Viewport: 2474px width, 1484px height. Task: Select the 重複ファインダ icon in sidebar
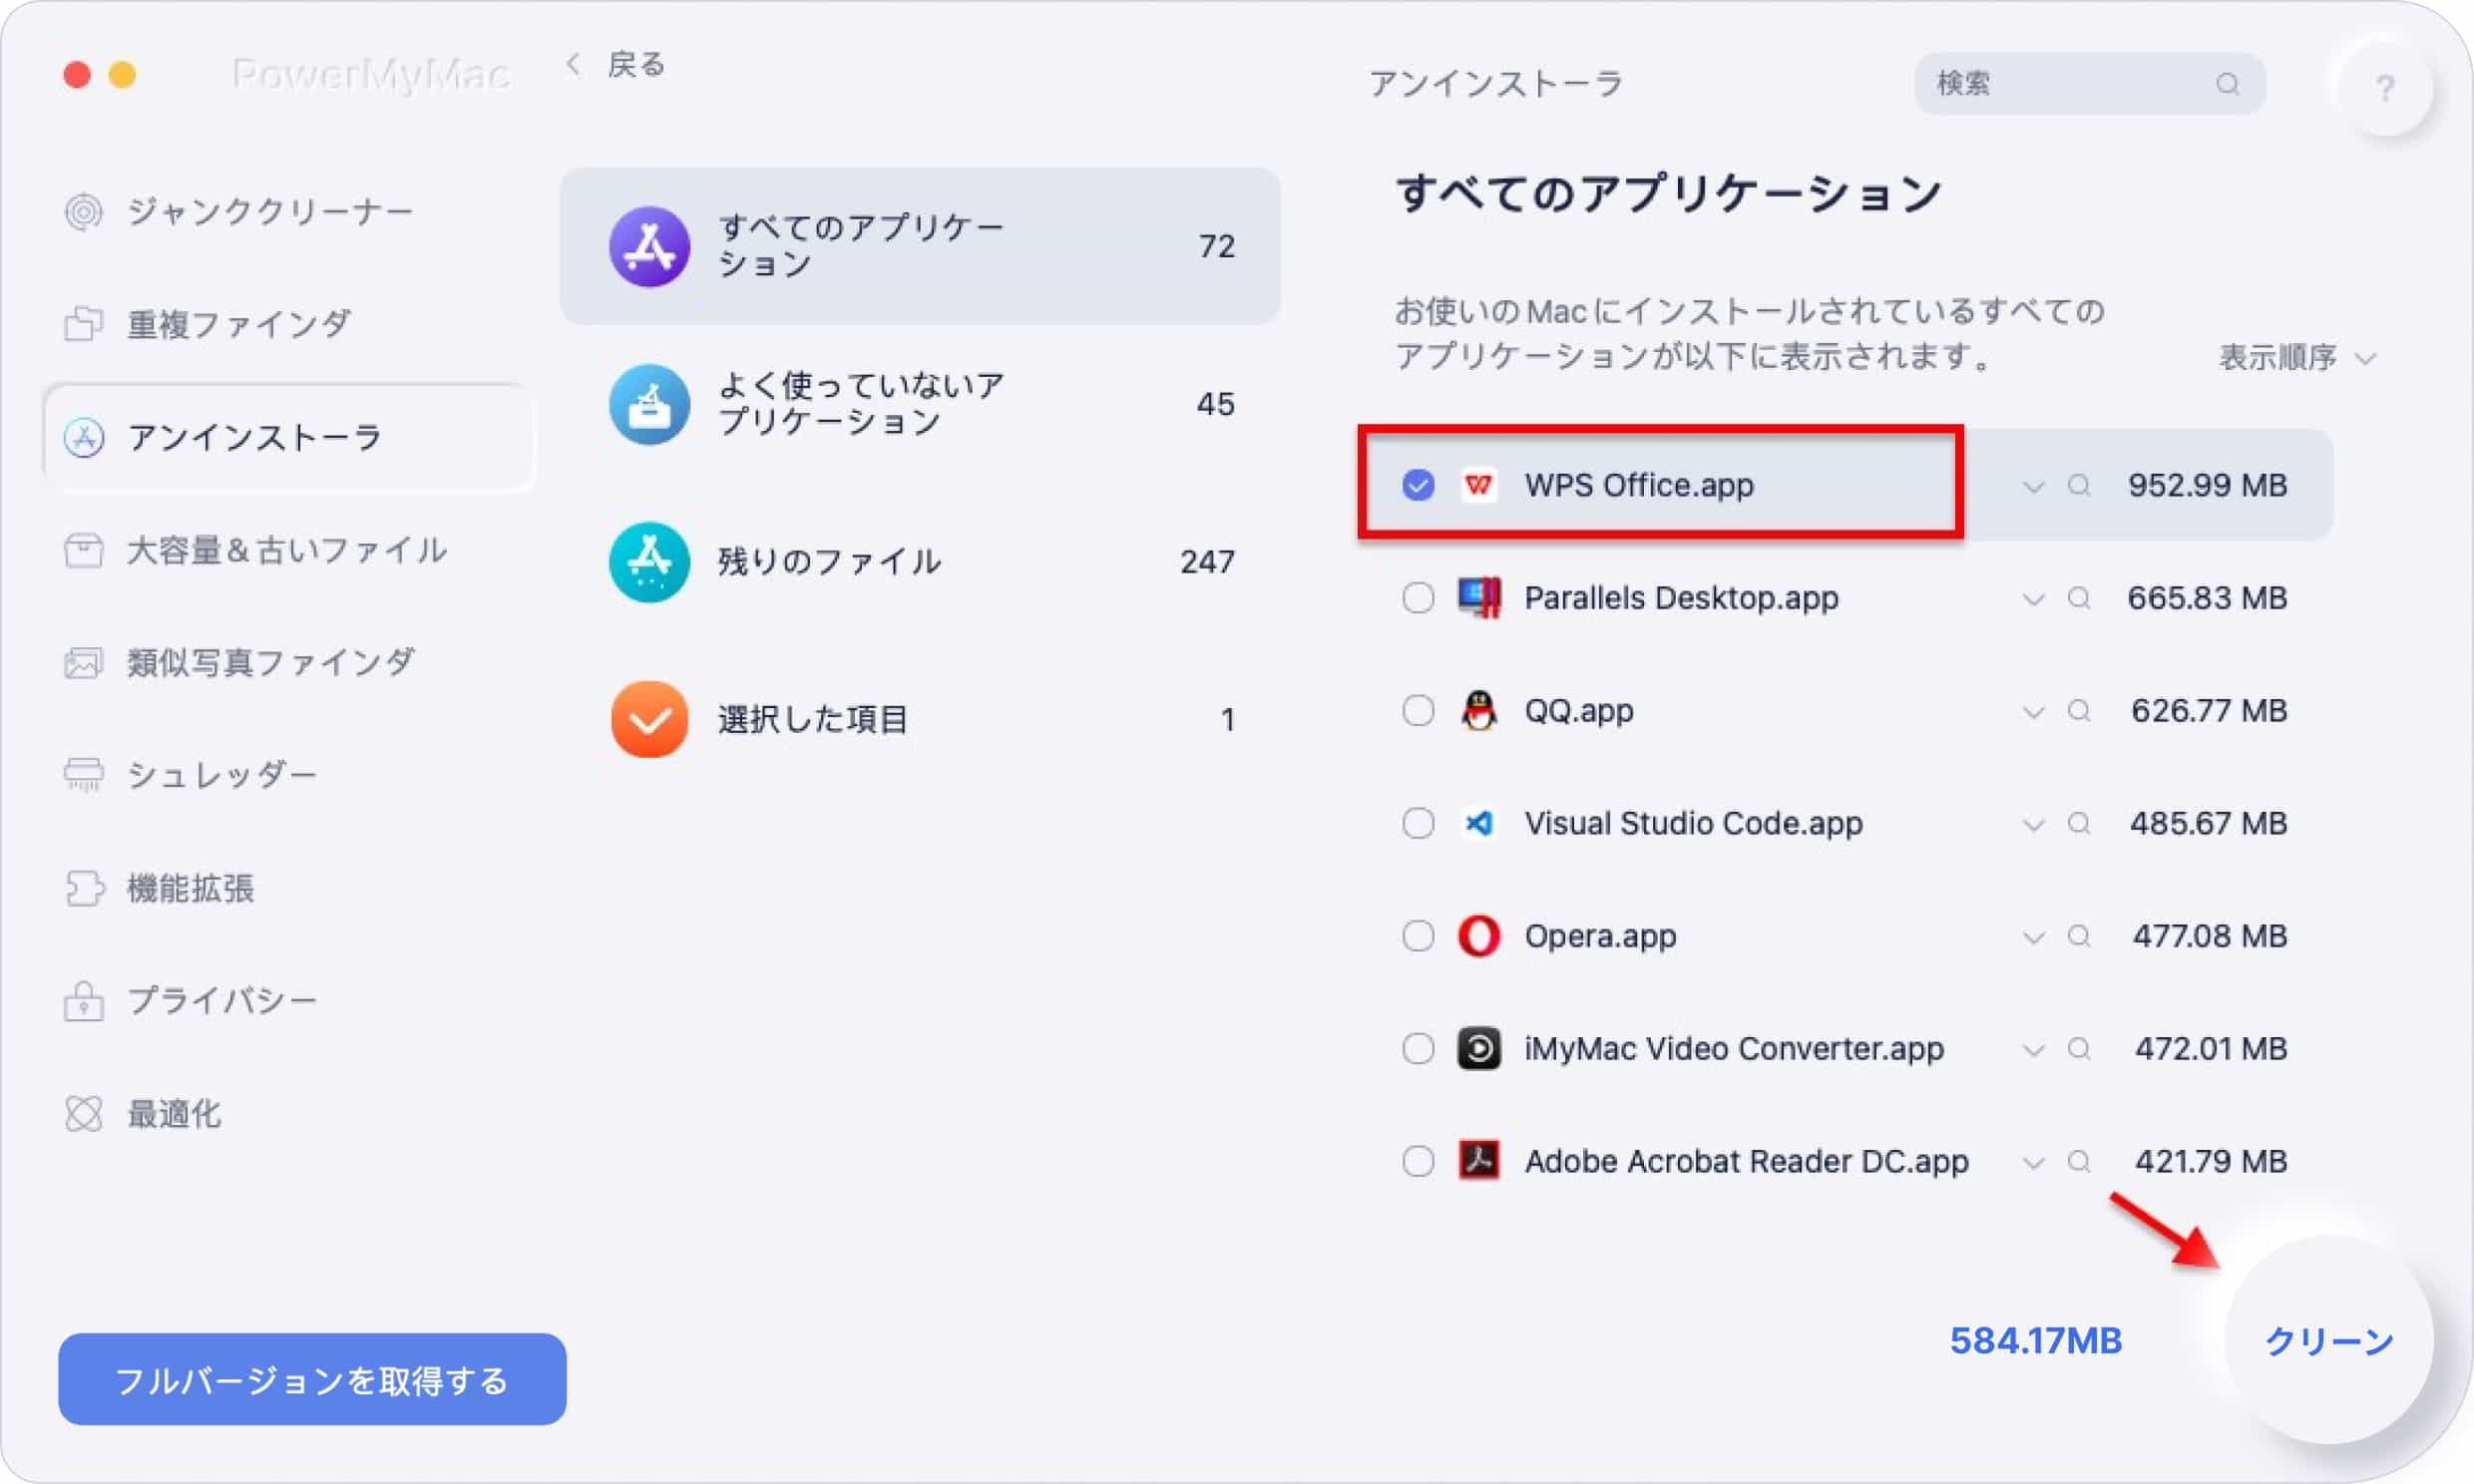83,323
